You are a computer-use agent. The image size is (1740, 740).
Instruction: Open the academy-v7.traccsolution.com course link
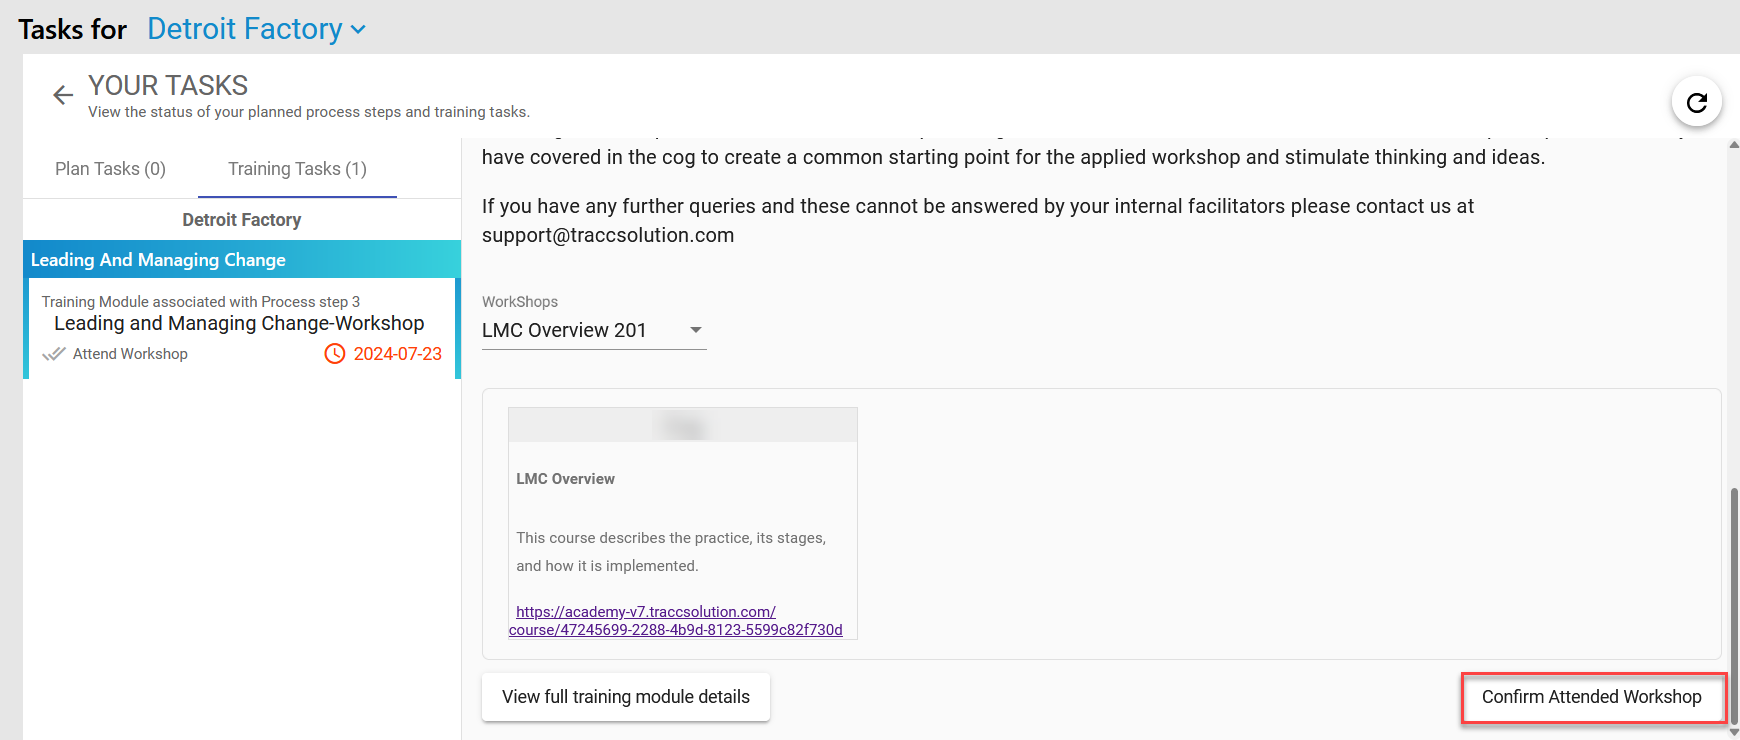pos(676,621)
